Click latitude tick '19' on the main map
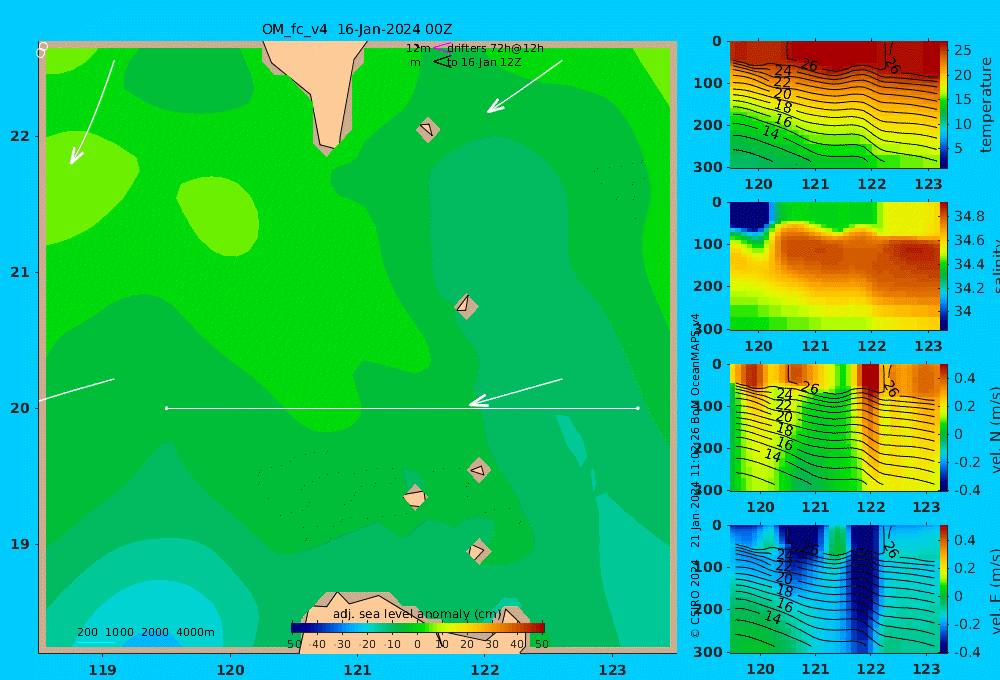Image resolution: width=1000 pixels, height=680 pixels. click(x=20, y=544)
